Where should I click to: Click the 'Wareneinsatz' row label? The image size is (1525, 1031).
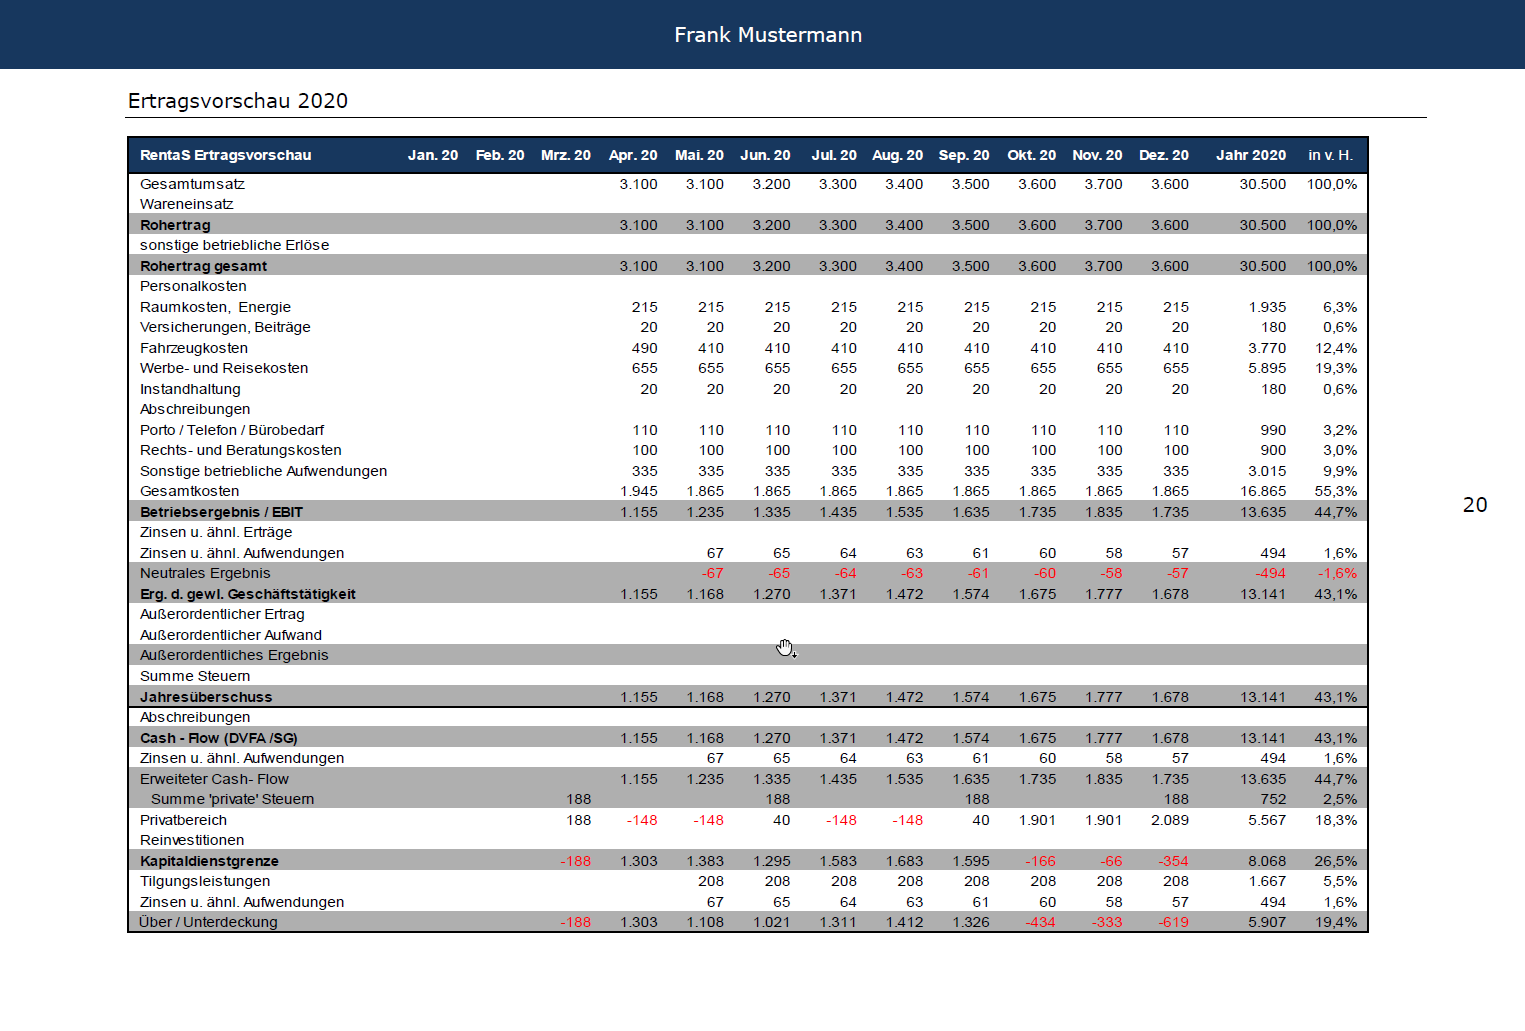pyautogui.click(x=187, y=204)
